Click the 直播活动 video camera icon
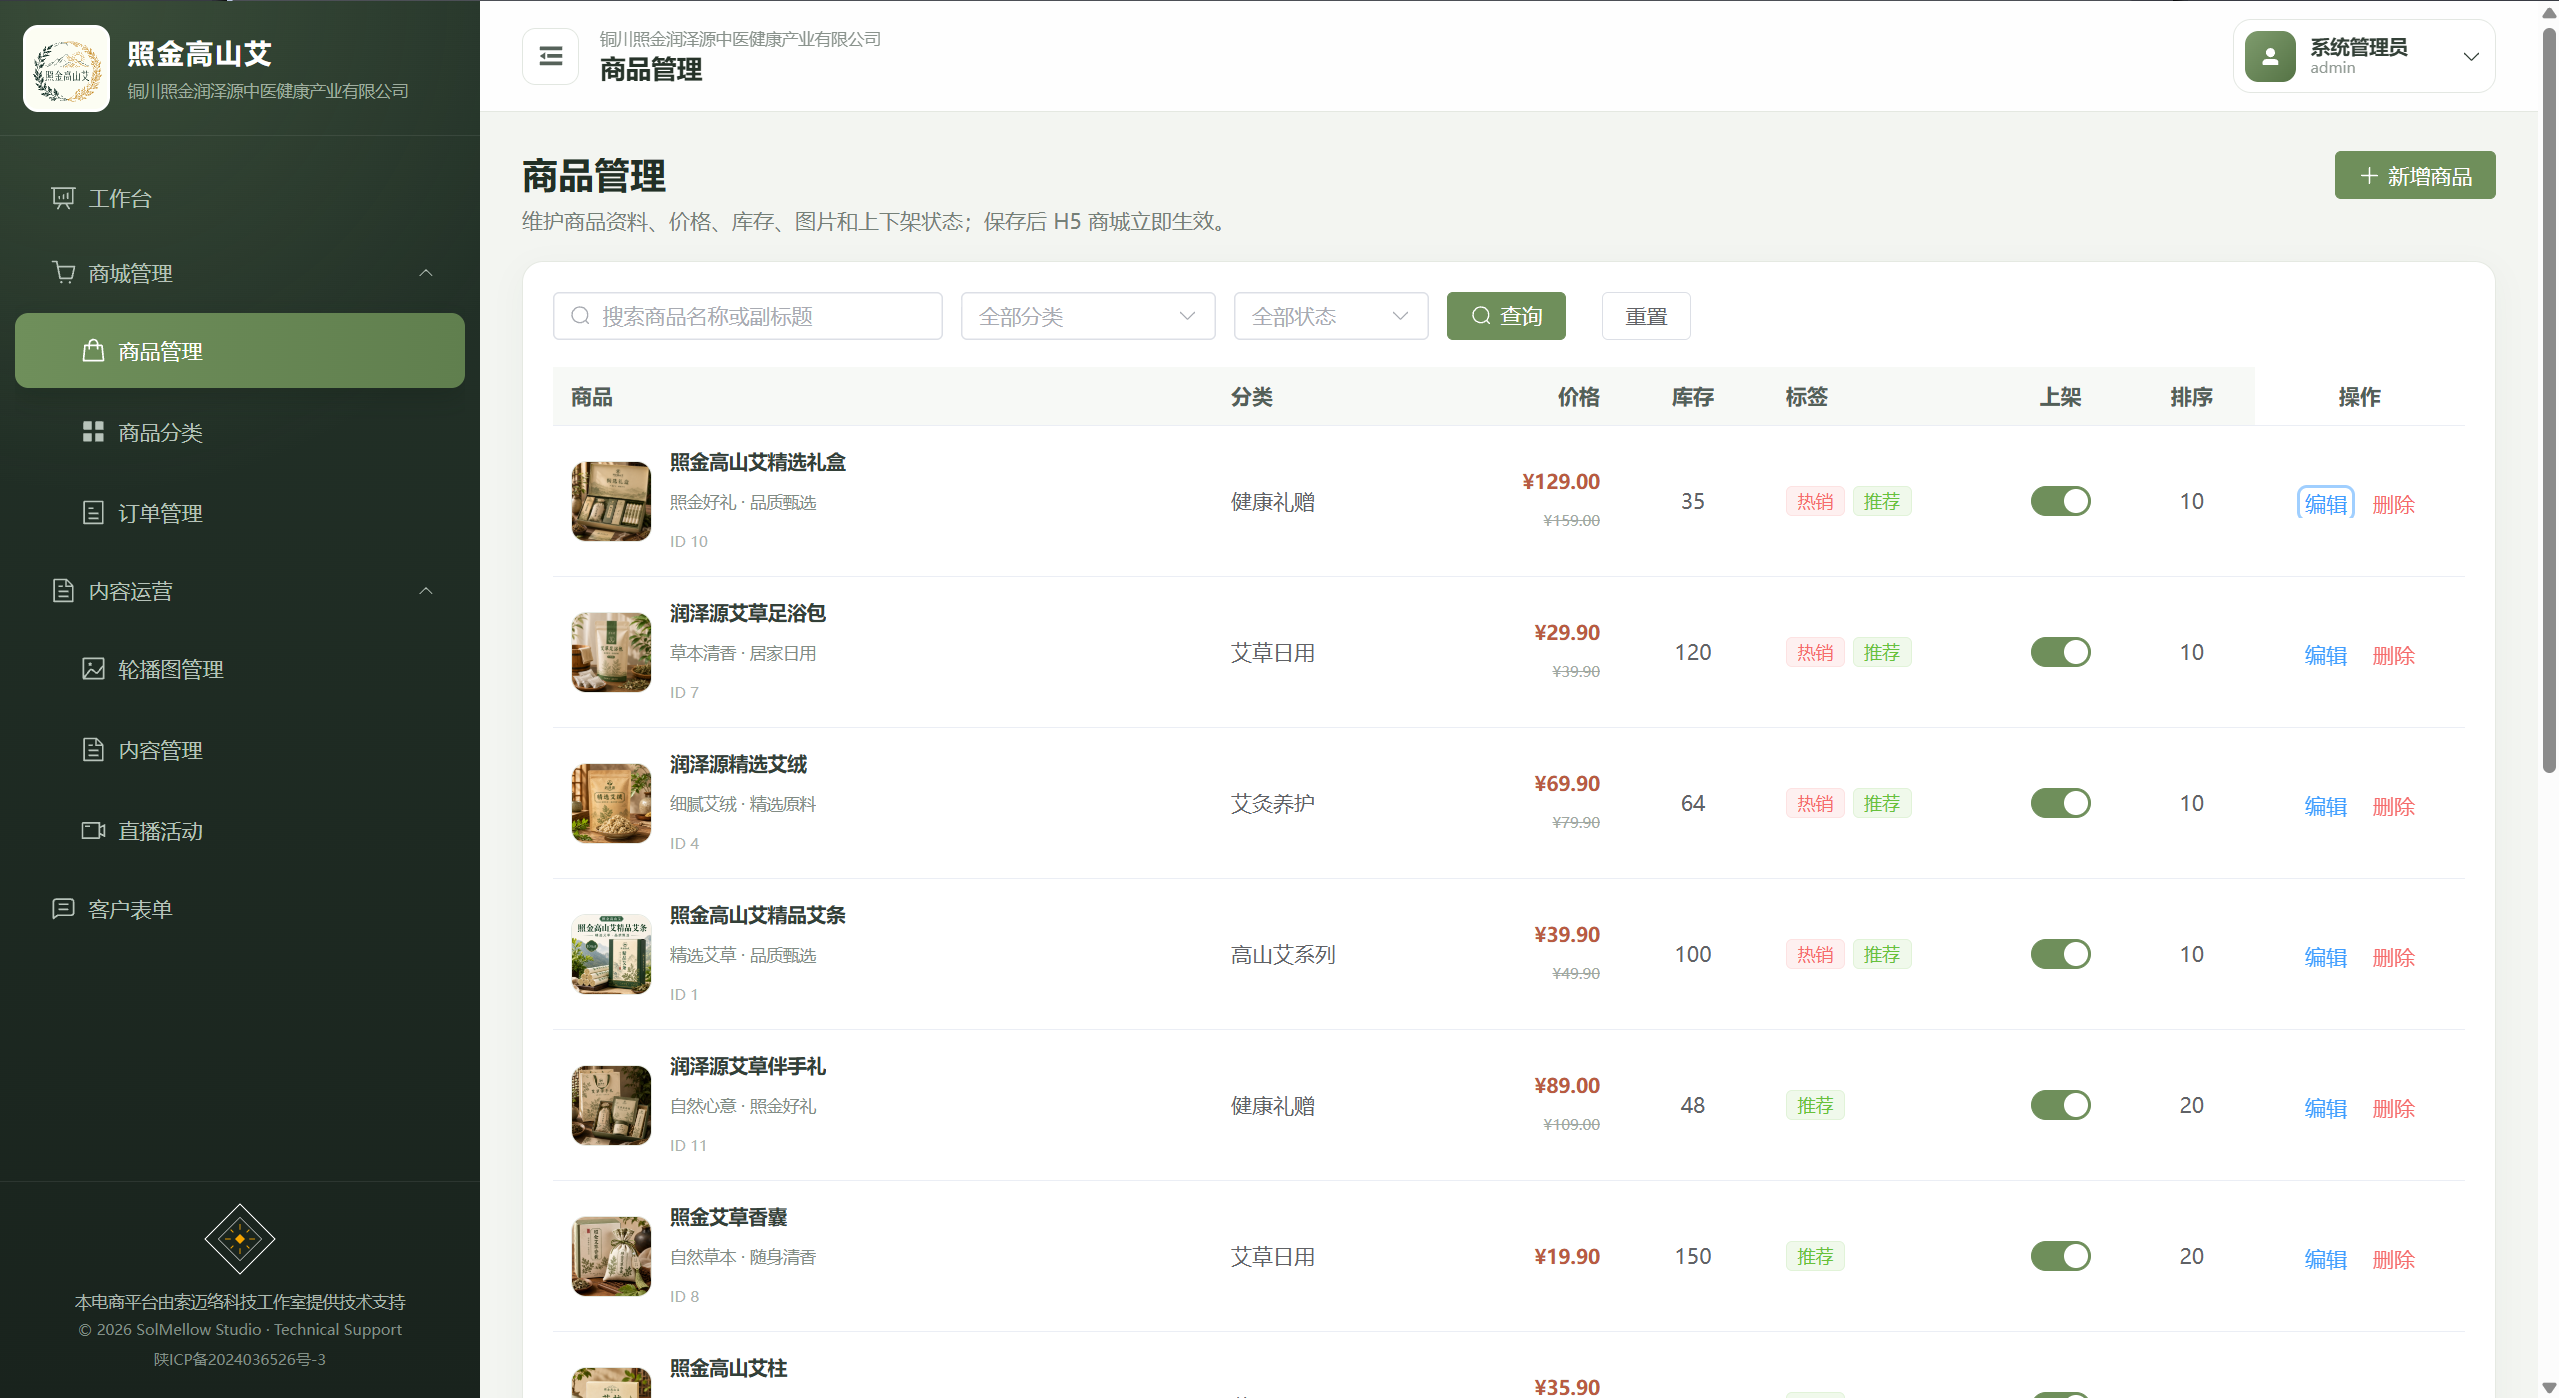 pos(93,831)
